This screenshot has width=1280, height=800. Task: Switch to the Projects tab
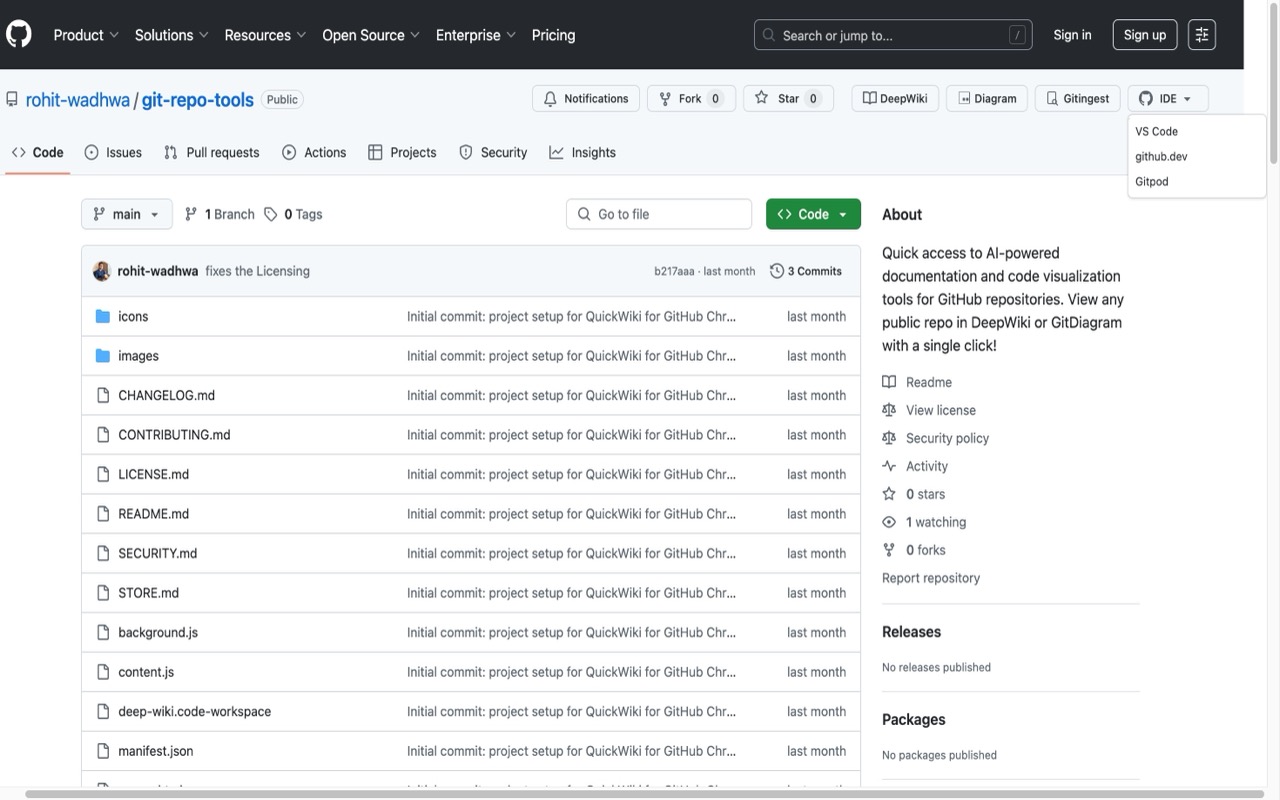coord(402,153)
